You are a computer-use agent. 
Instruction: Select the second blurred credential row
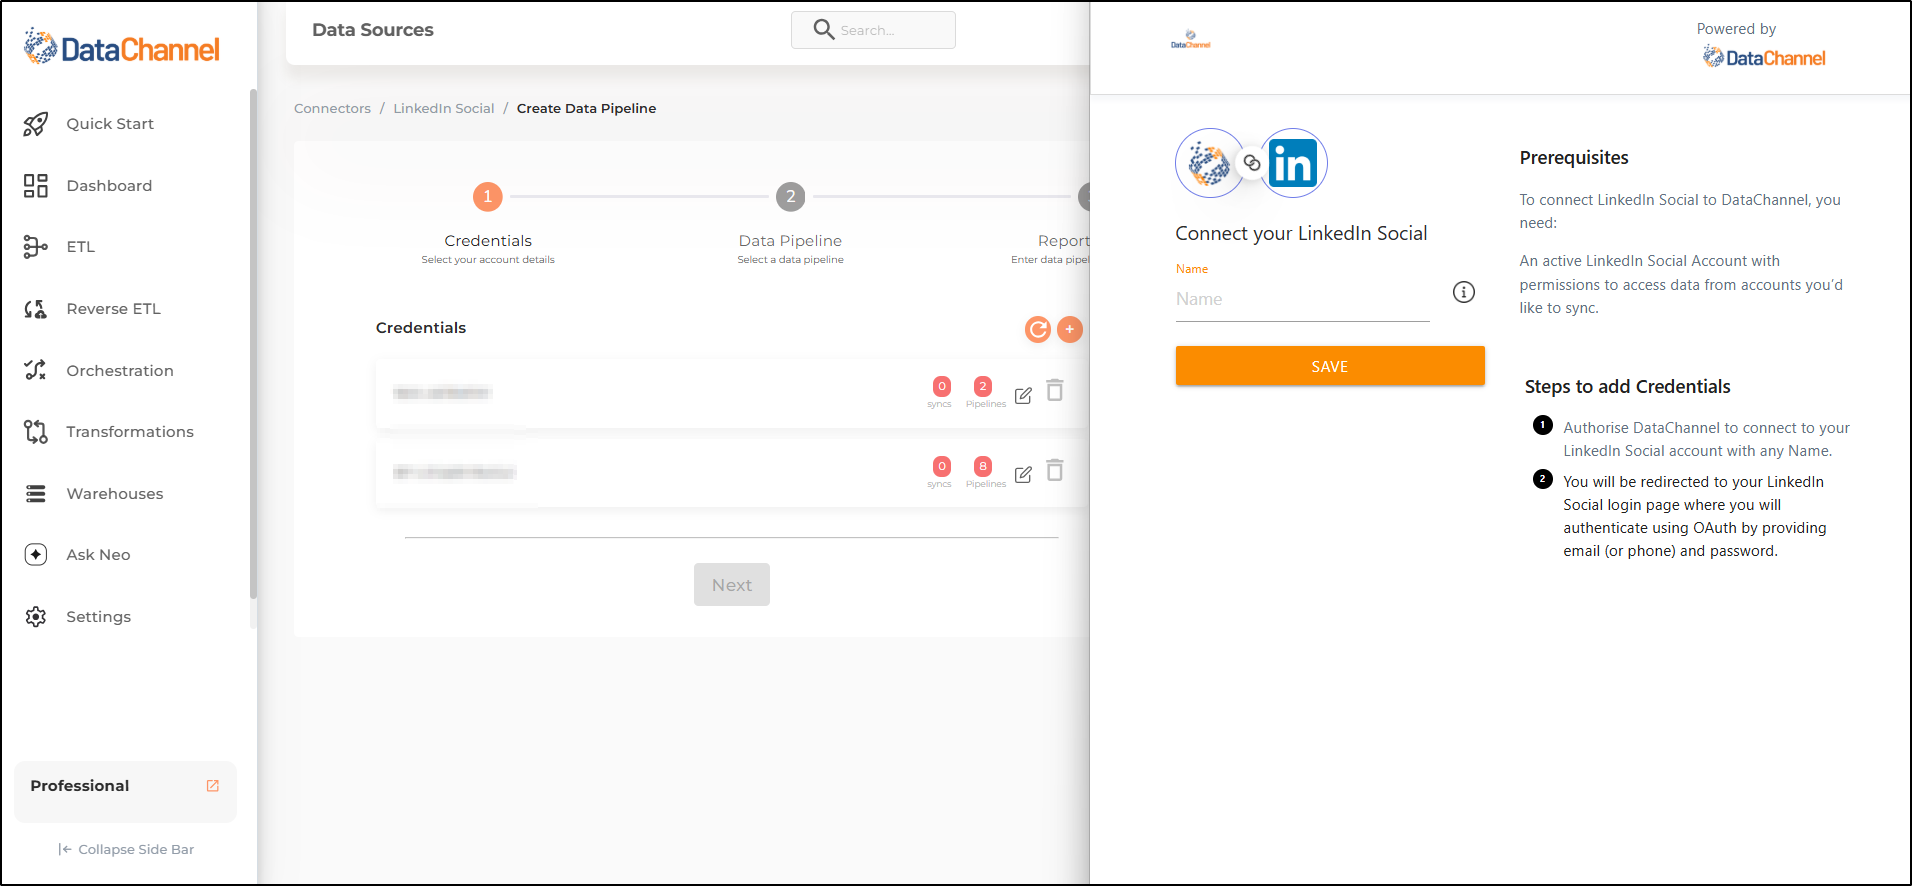coord(732,473)
